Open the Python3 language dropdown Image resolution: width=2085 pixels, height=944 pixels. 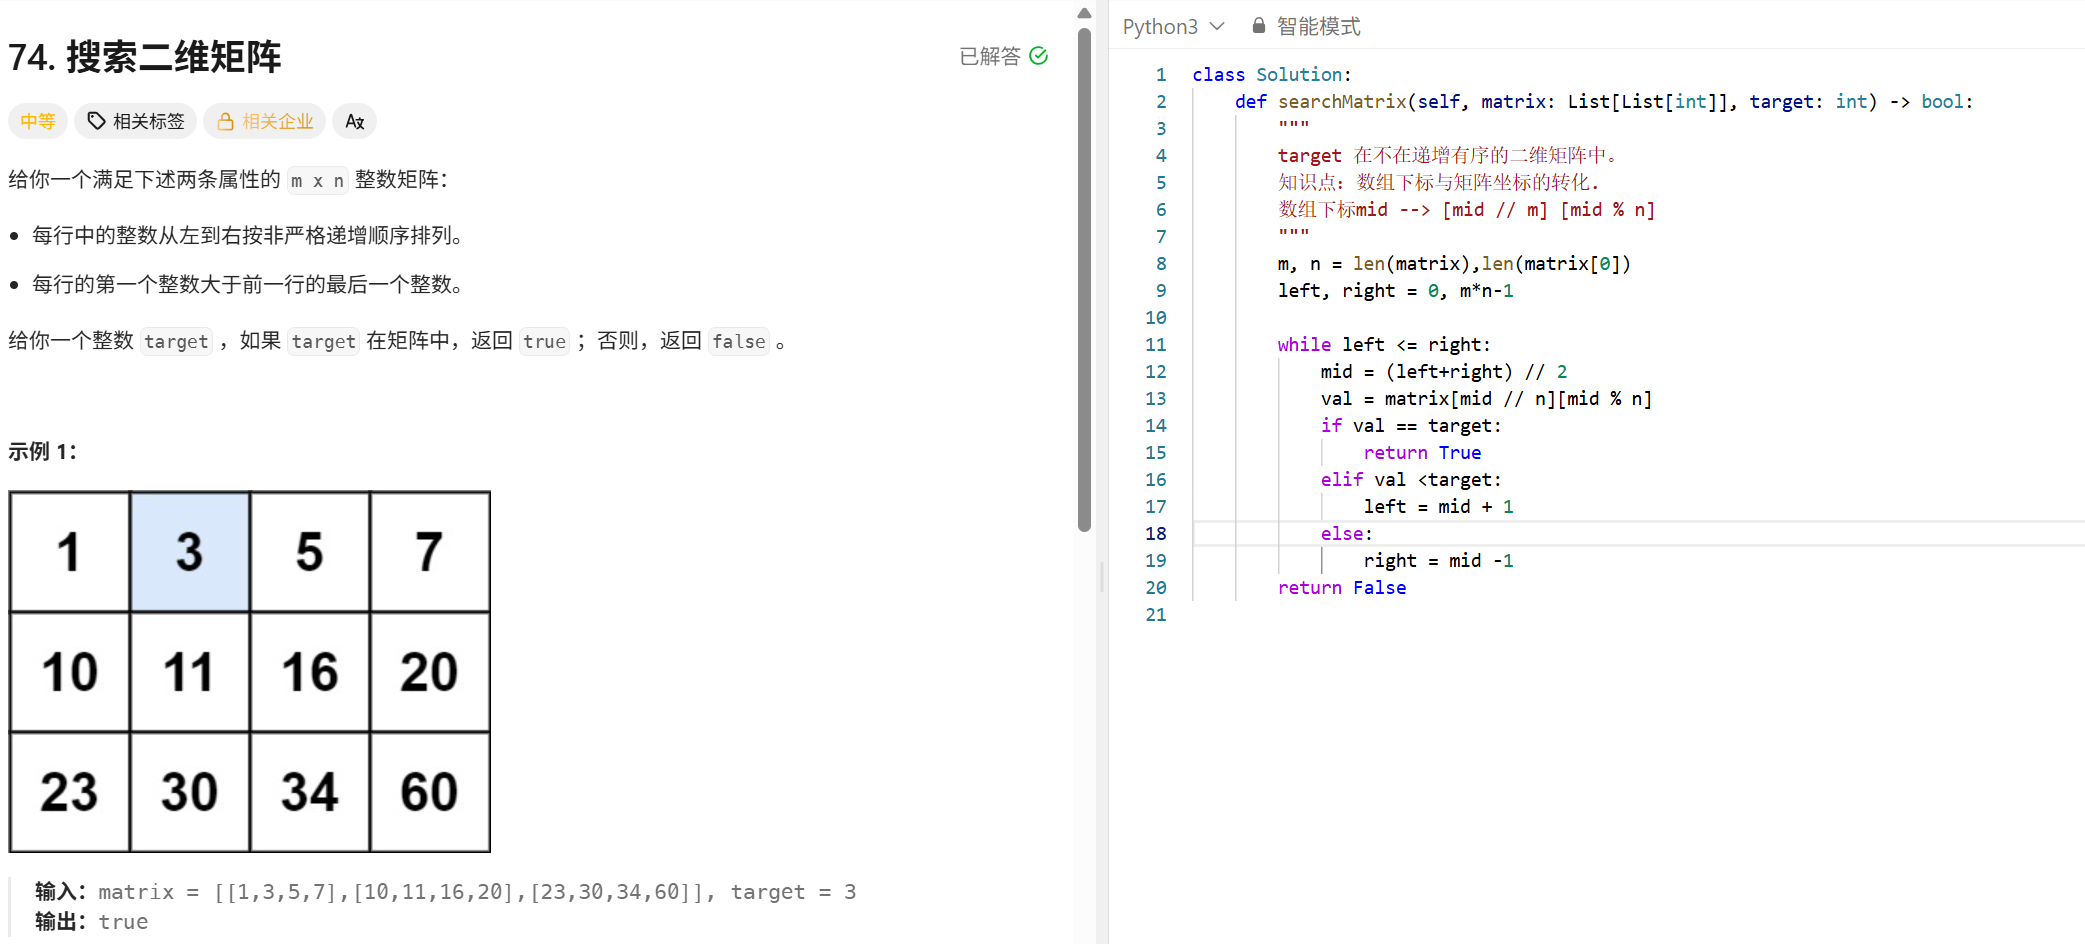pyautogui.click(x=1173, y=26)
